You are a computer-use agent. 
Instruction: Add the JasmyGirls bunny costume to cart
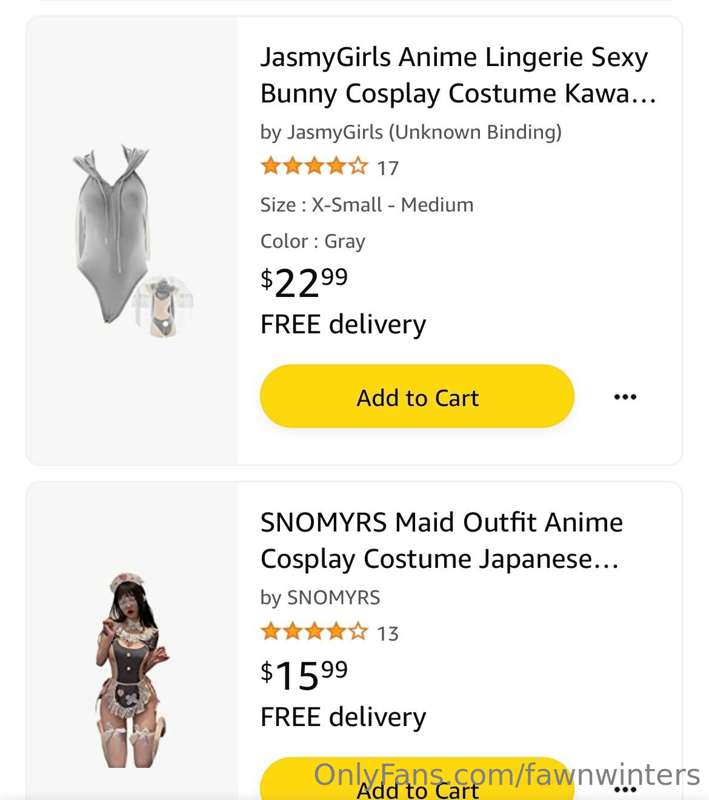[417, 396]
